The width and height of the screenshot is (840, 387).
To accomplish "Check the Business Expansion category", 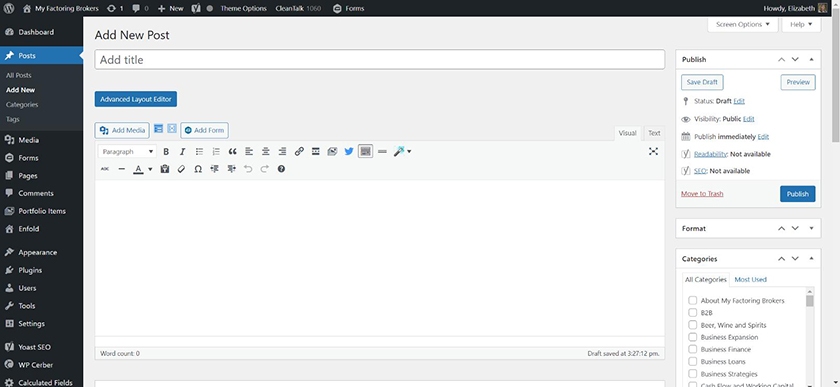I will coord(693,337).
